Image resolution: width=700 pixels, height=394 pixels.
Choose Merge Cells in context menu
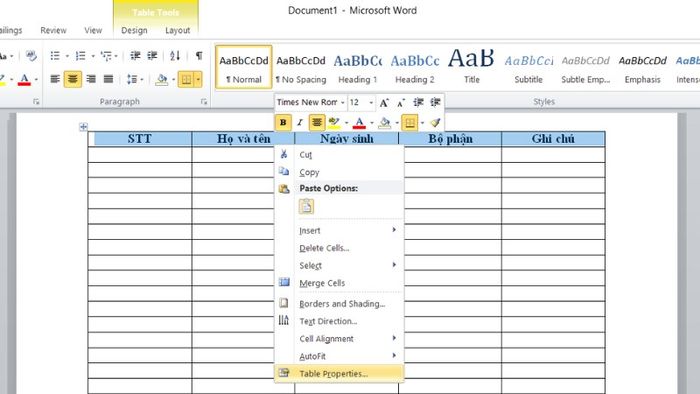(339, 283)
